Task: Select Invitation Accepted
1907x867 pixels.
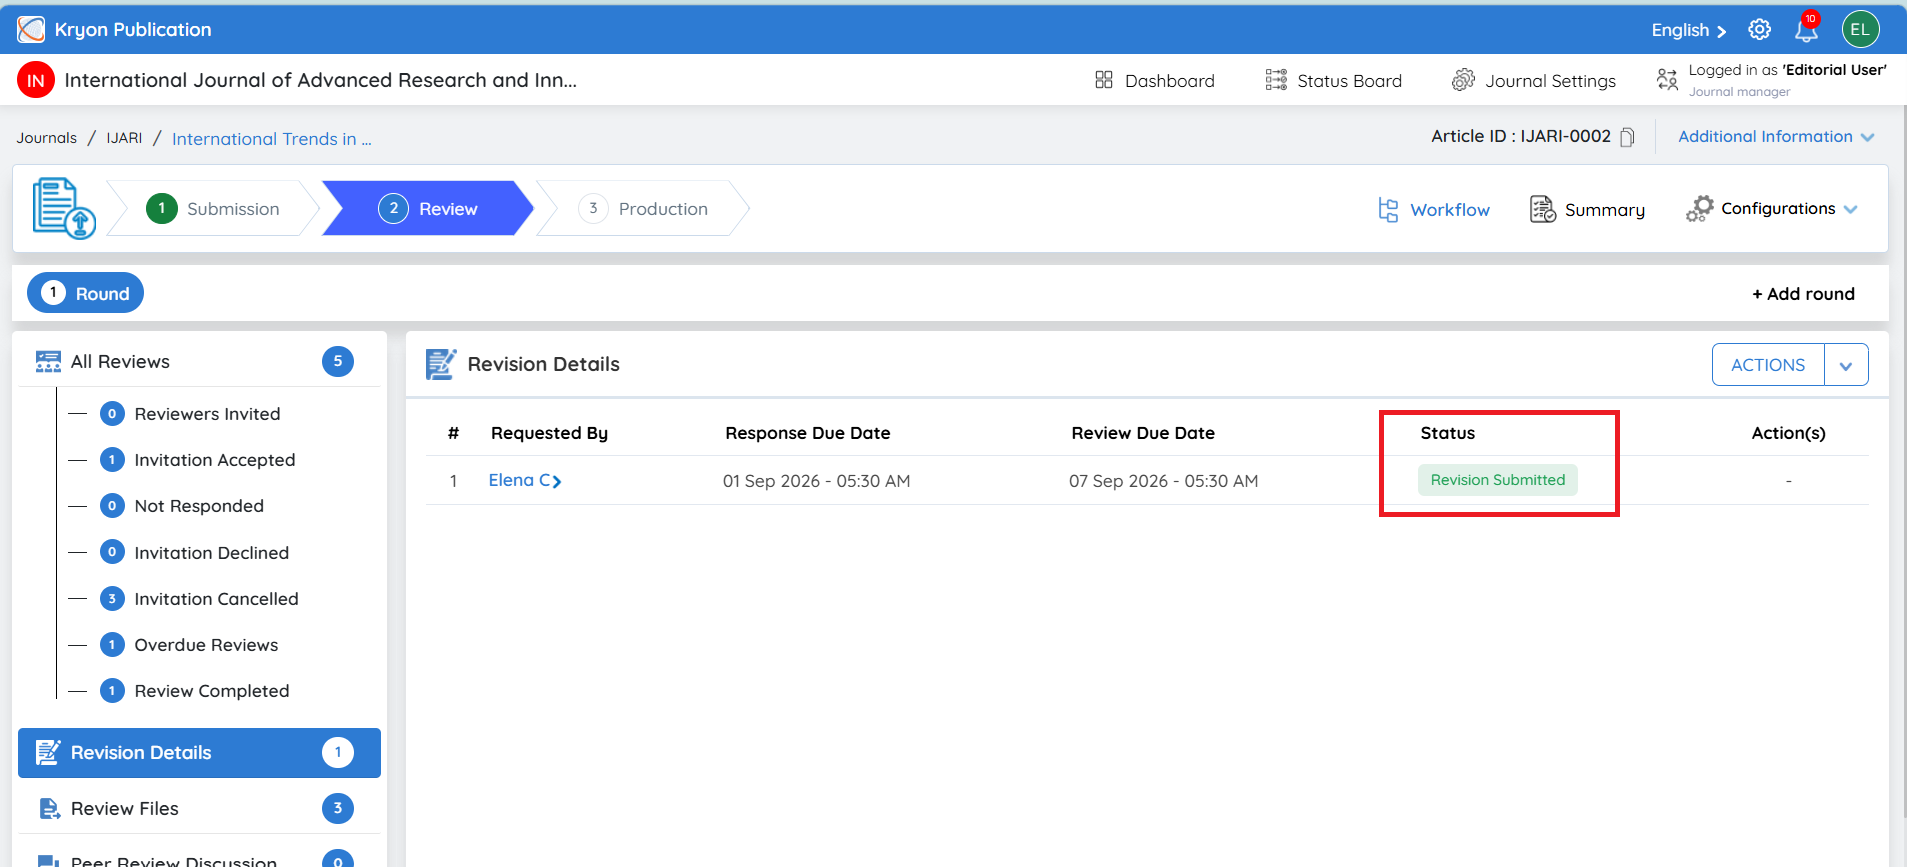Action: coord(198,460)
